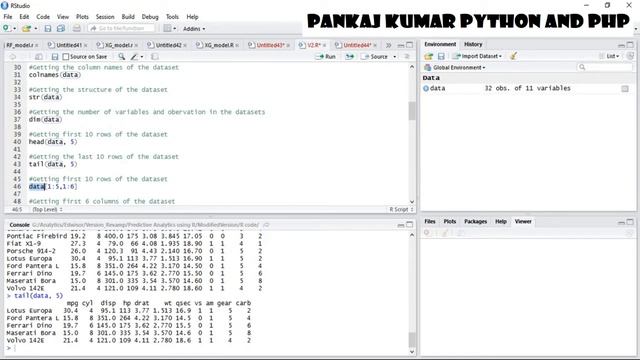Click the Print icon in main toolbar
640x360 pixels.
76,29
